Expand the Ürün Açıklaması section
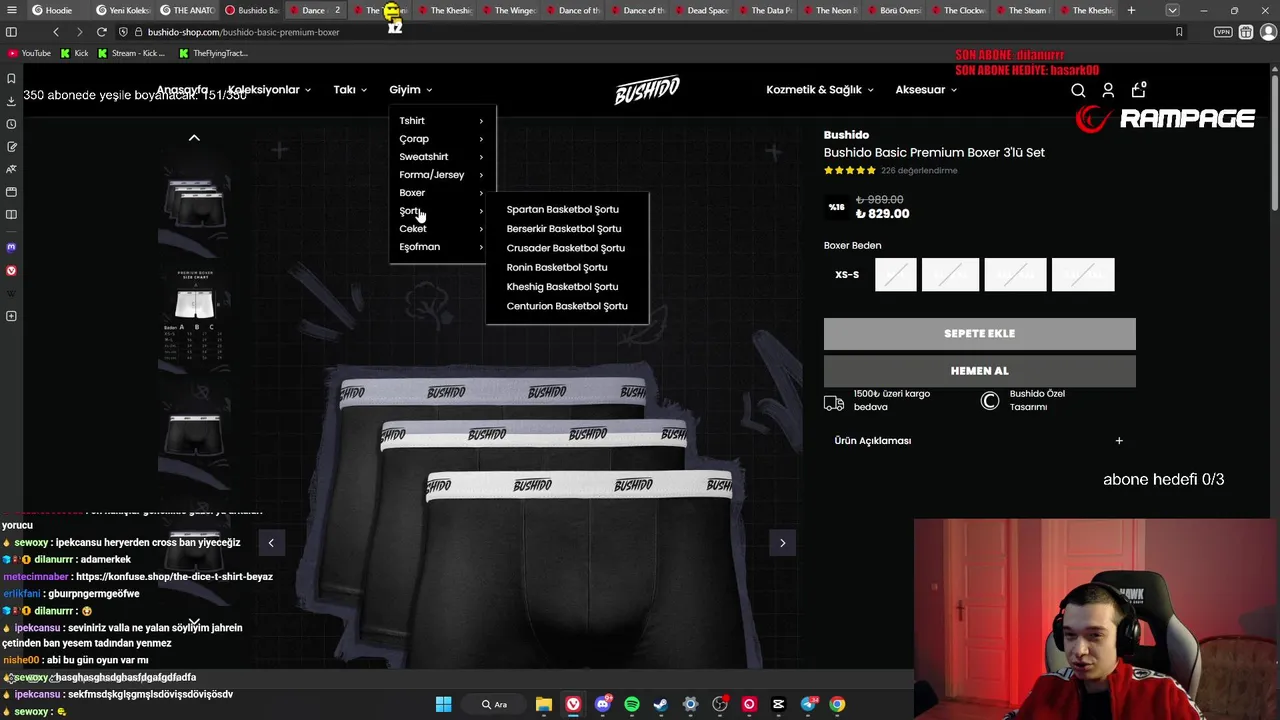The image size is (1280, 720). coord(979,440)
